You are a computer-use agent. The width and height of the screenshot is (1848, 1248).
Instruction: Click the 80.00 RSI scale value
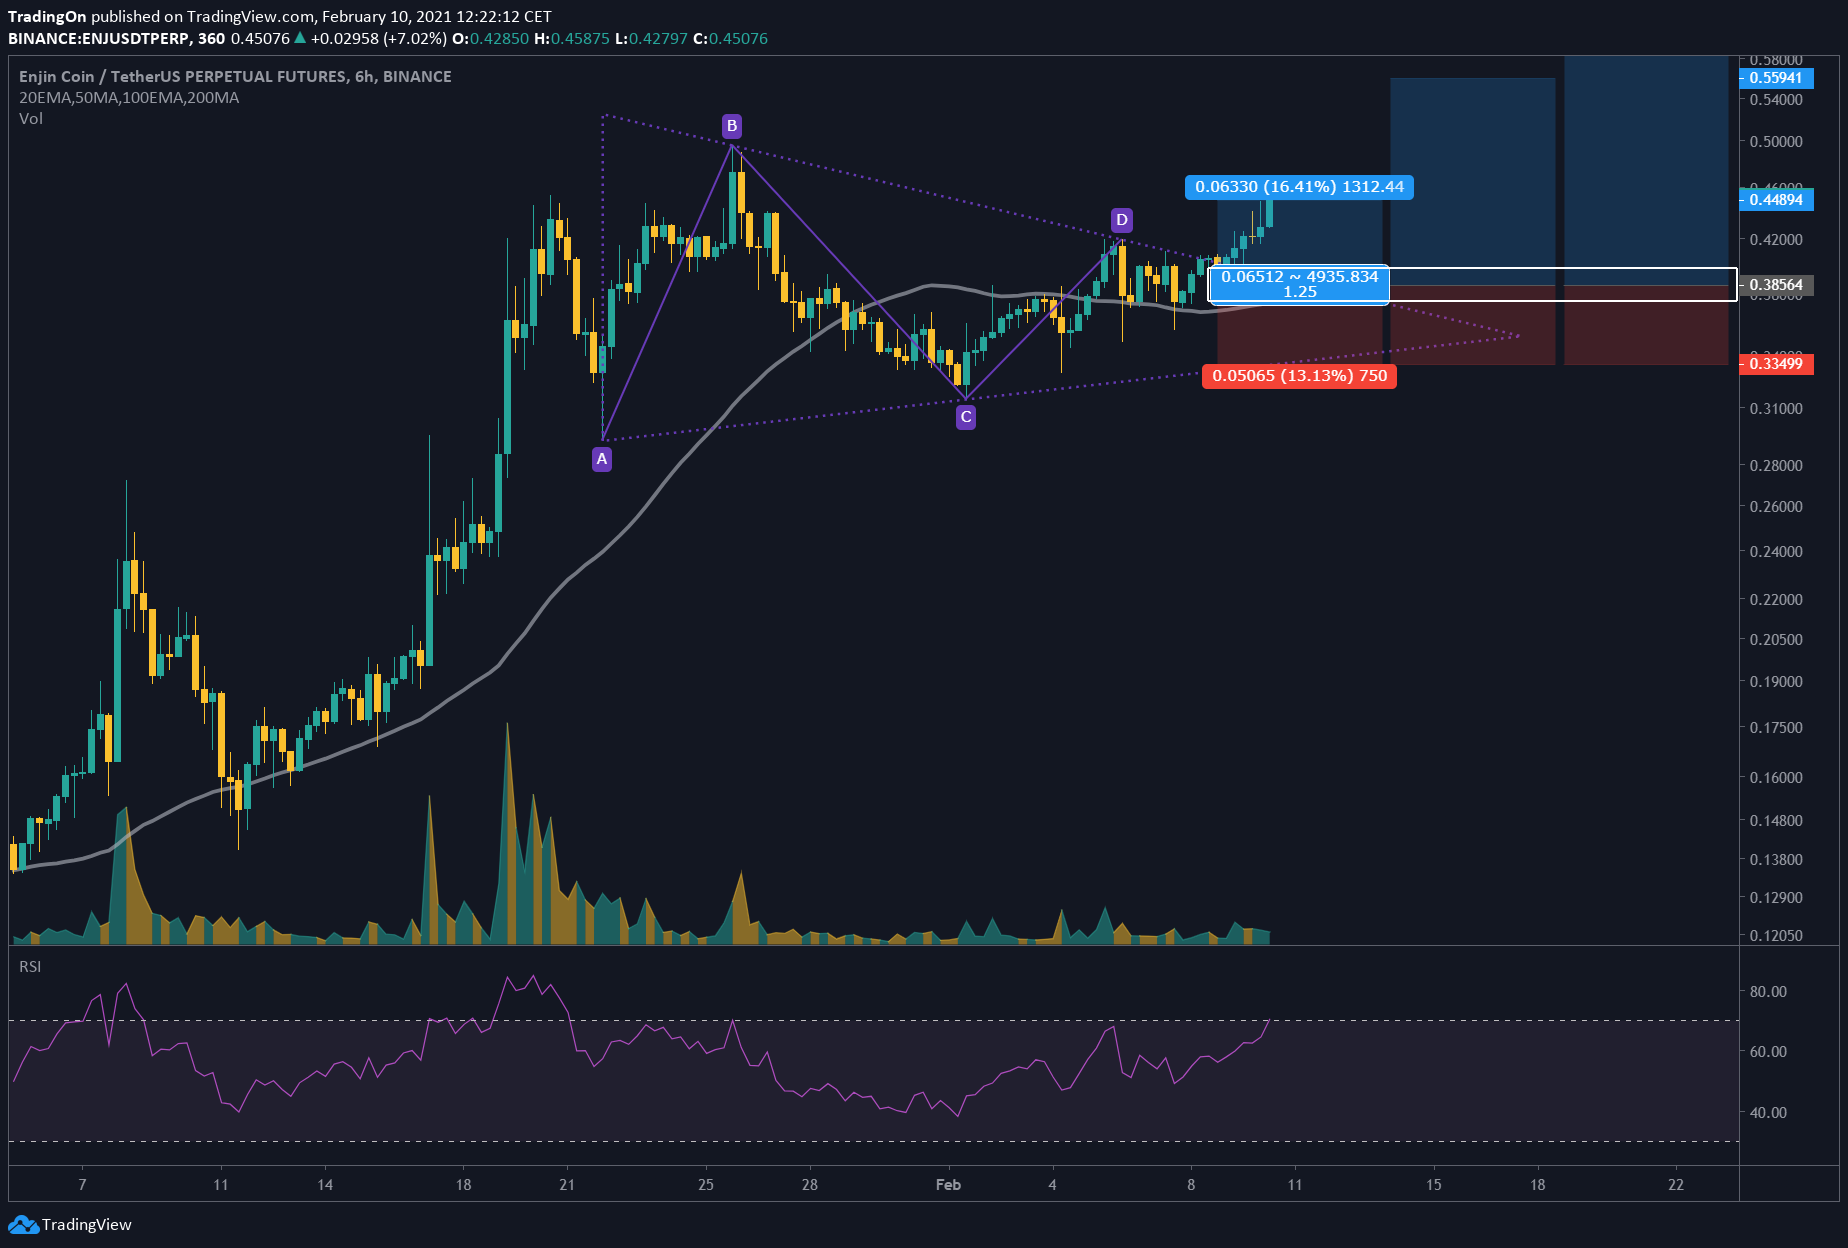point(1768,992)
